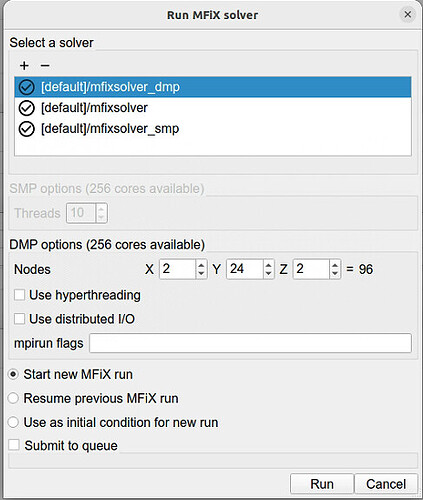Click the minus icon to remove solver

(45, 65)
